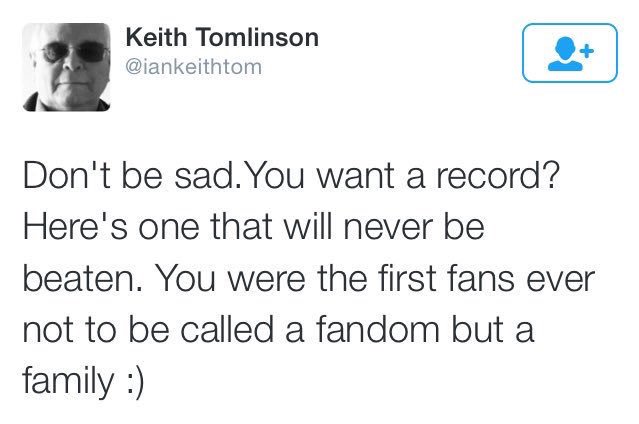The image size is (639, 424).
Task: Select the word "fandom" in the tweet
Action: pyautogui.click(x=377, y=329)
